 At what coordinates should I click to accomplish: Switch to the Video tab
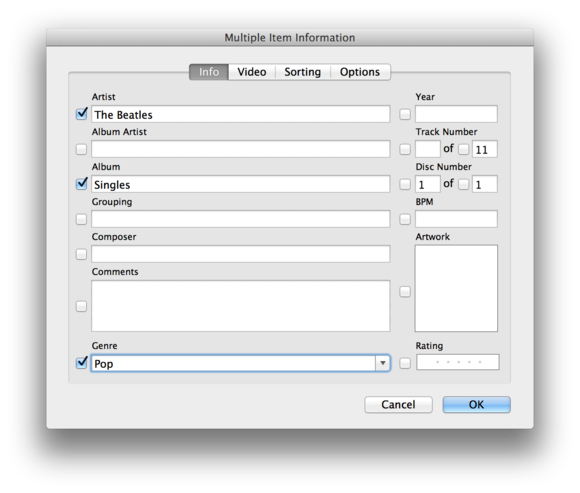point(252,72)
